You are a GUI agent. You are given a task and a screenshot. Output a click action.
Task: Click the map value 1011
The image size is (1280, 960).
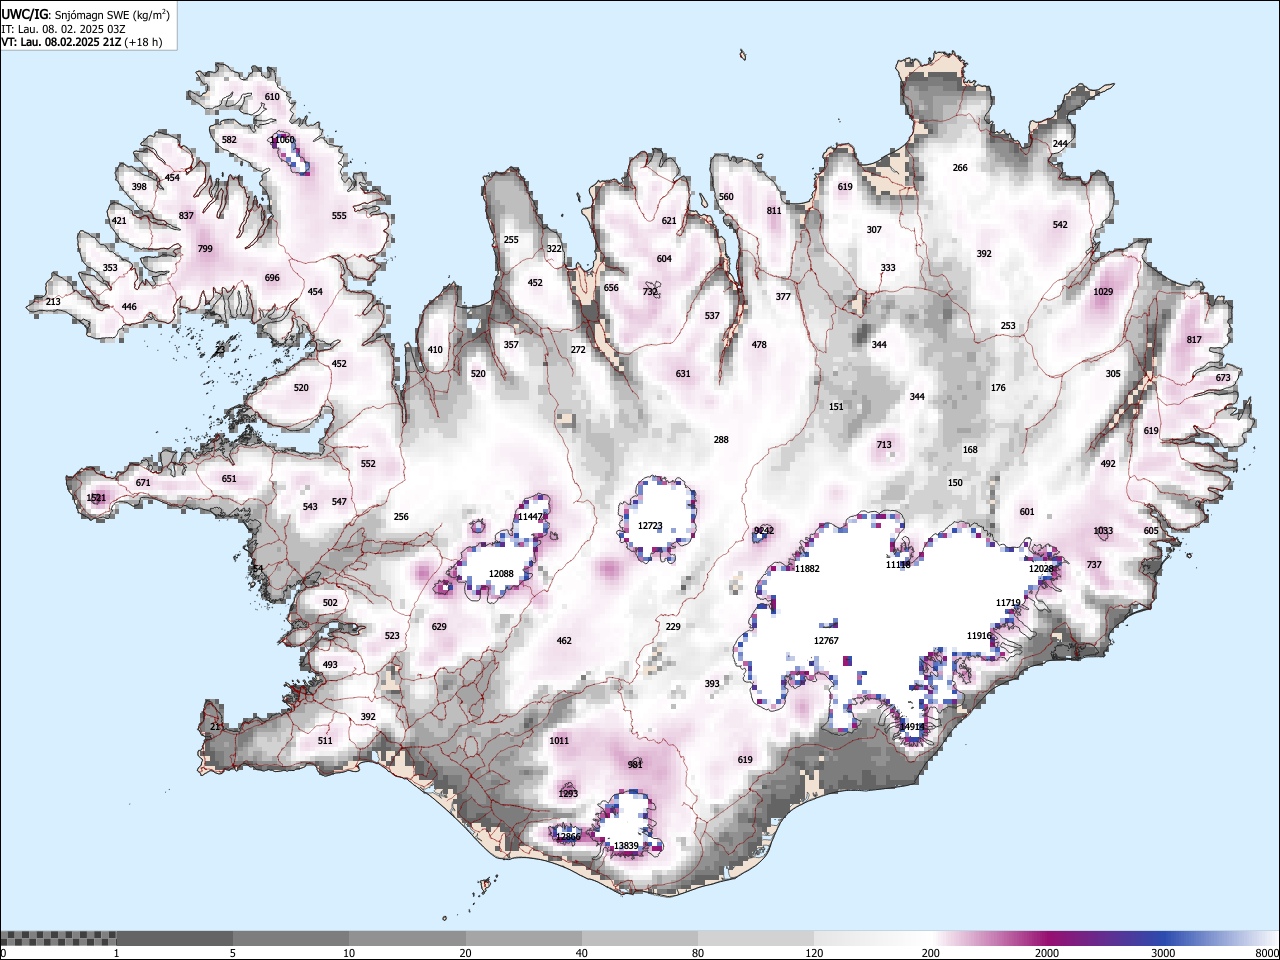(x=559, y=741)
